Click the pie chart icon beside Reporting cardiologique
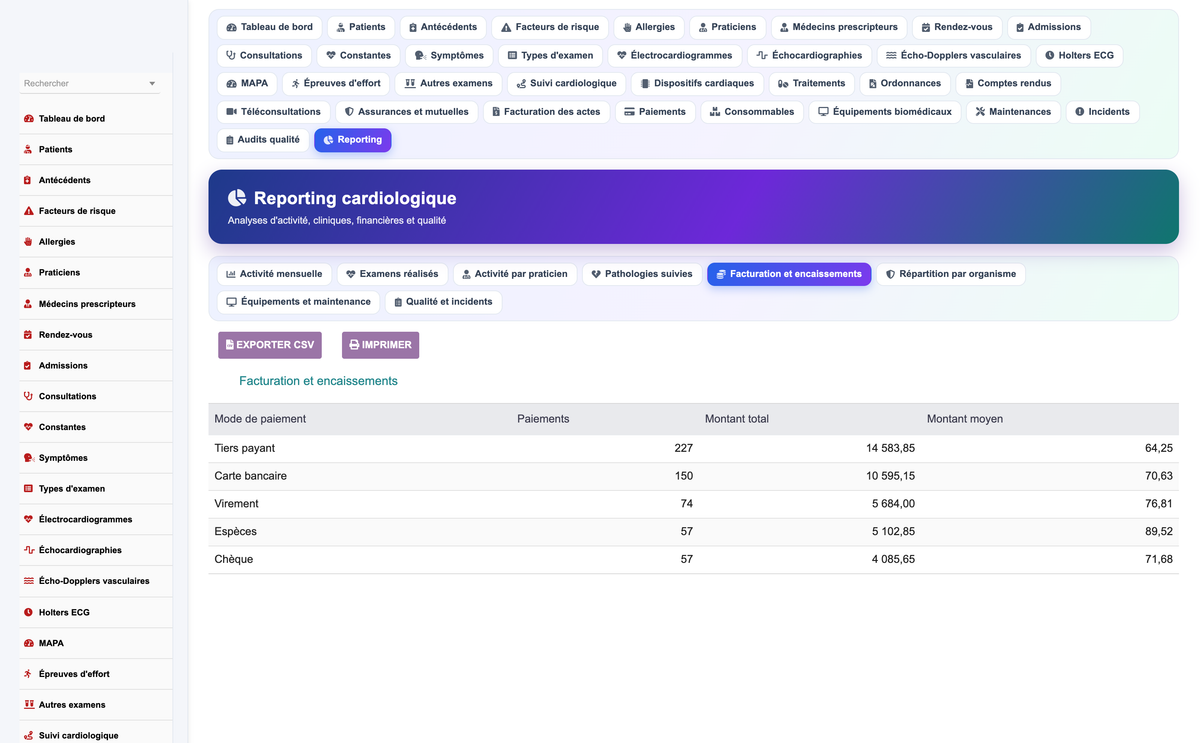The height and width of the screenshot is (743, 1200). tap(237, 198)
